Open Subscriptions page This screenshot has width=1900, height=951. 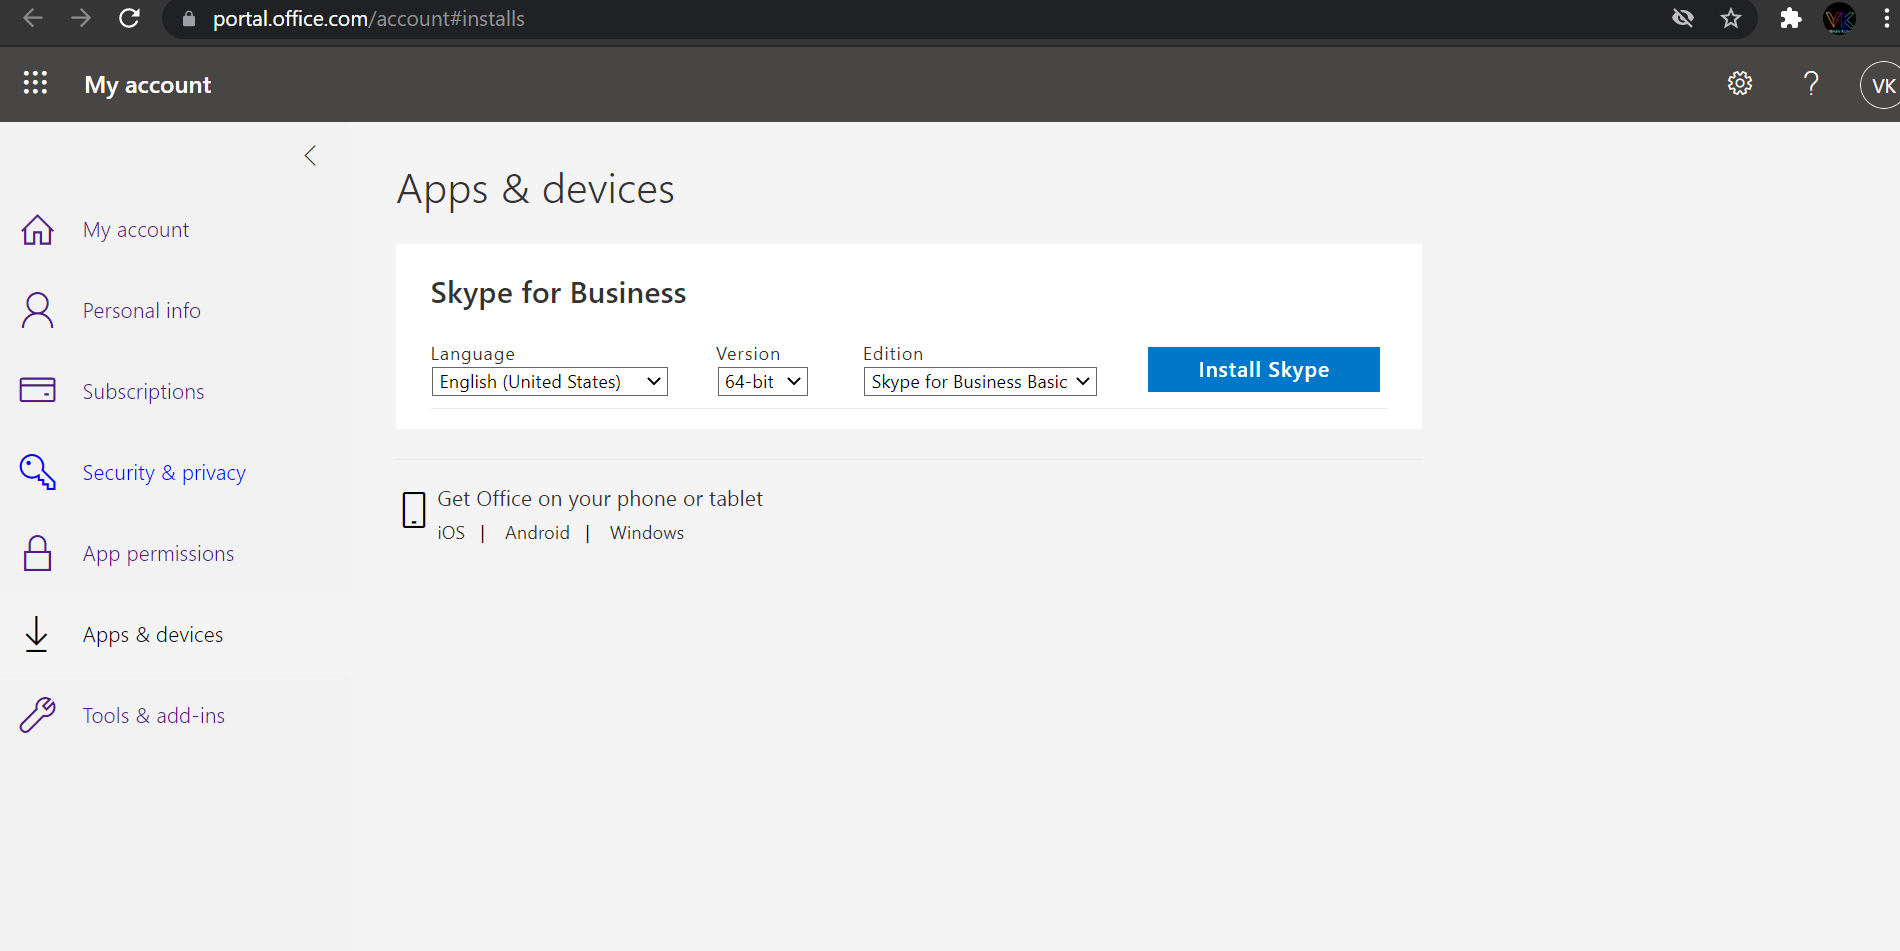(x=144, y=392)
